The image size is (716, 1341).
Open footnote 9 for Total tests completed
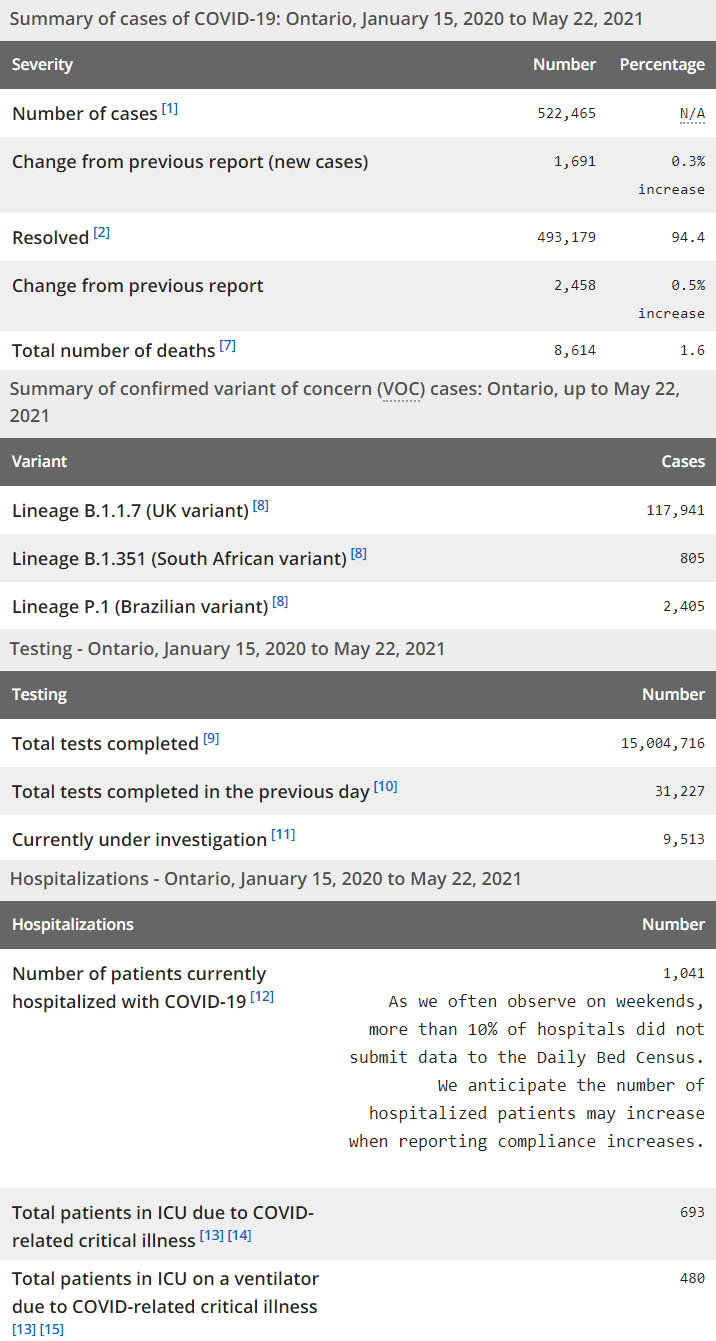211,739
